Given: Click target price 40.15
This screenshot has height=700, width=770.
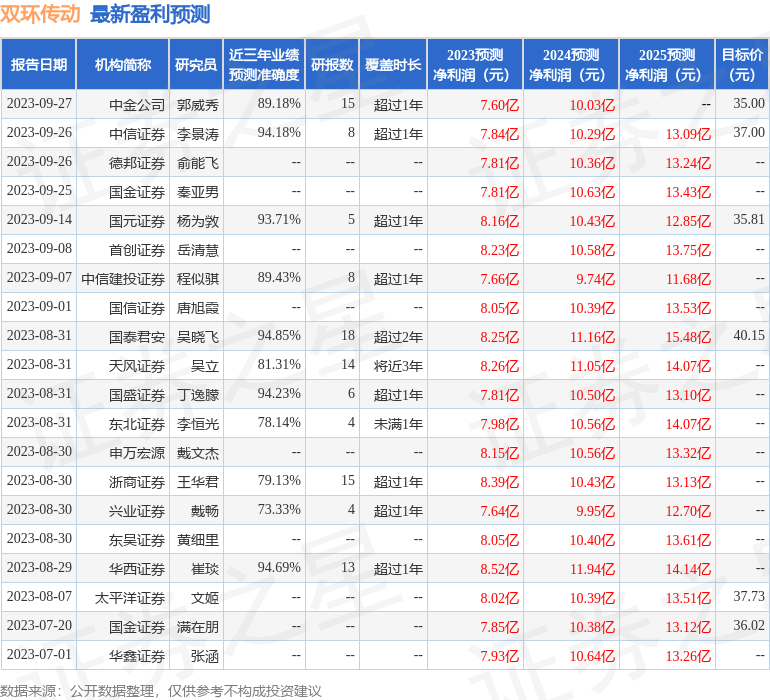Looking at the screenshot, I should (749, 336).
